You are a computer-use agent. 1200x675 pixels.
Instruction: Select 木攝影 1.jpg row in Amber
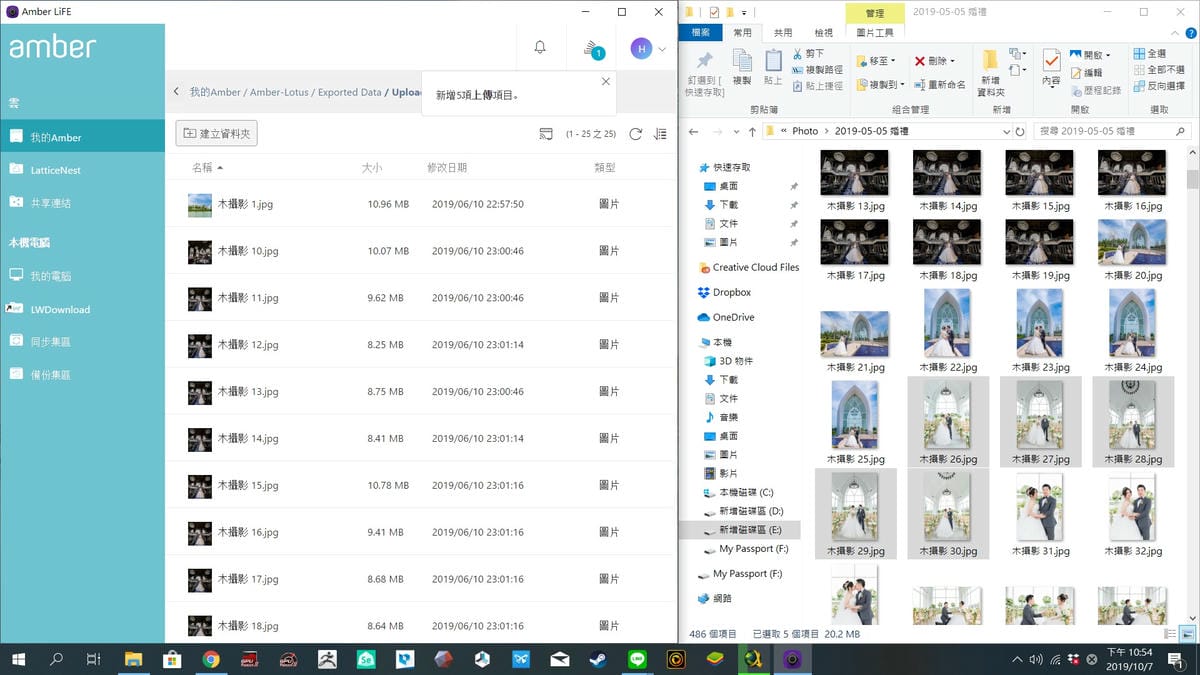coord(421,204)
